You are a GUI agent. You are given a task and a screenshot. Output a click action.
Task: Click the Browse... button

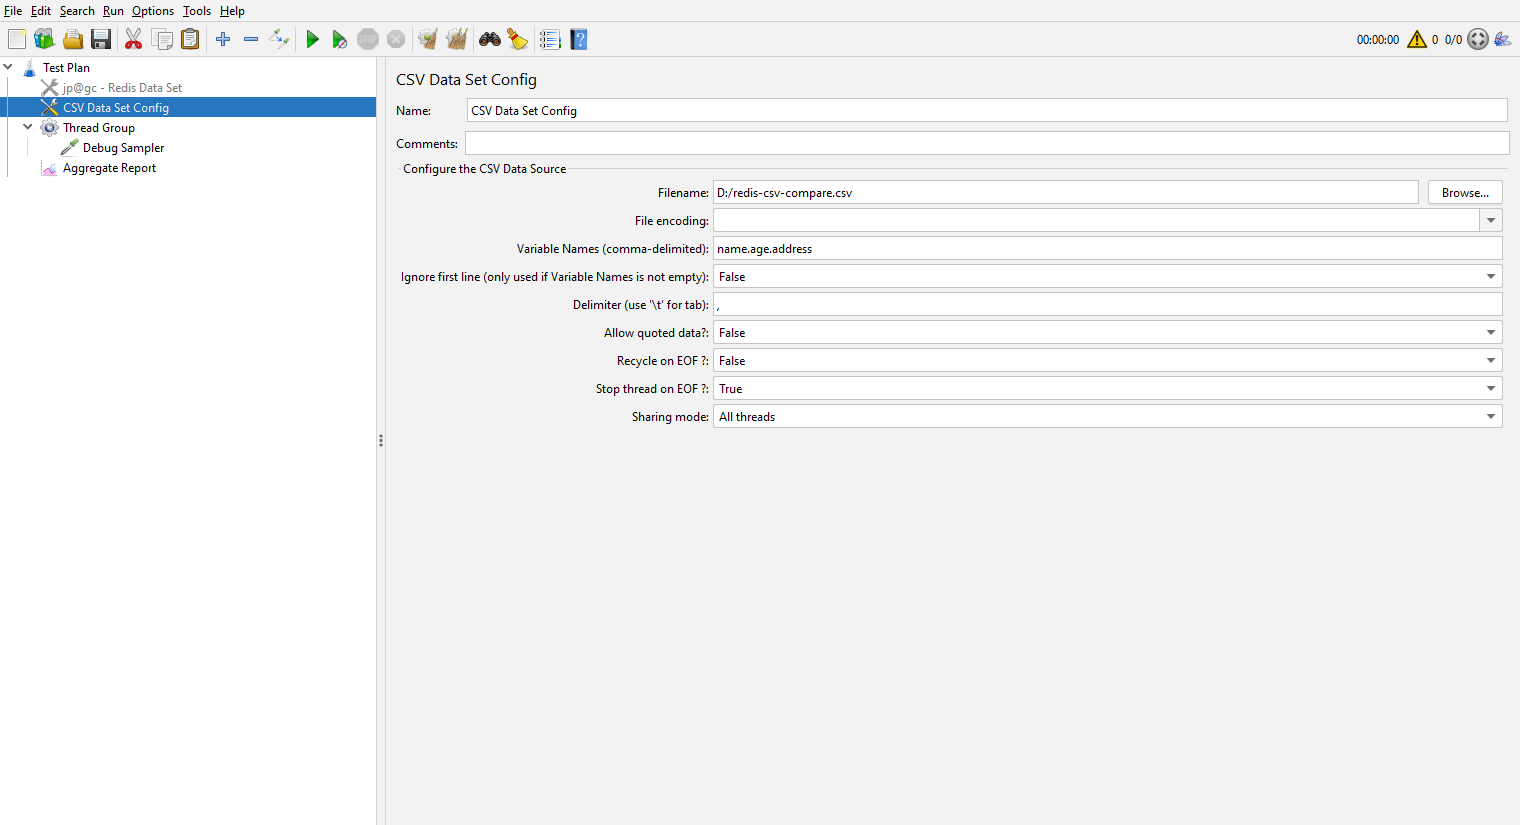[x=1465, y=192]
